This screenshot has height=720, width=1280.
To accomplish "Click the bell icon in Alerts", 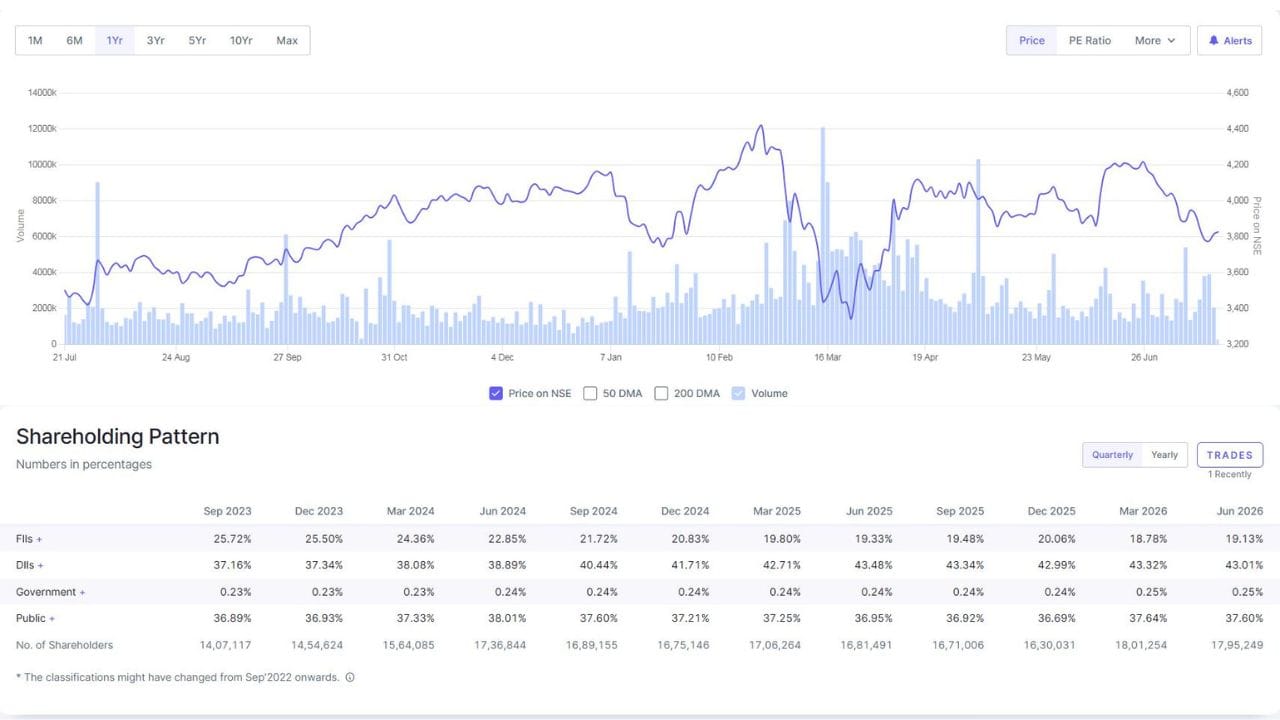I will coord(1214,41).
